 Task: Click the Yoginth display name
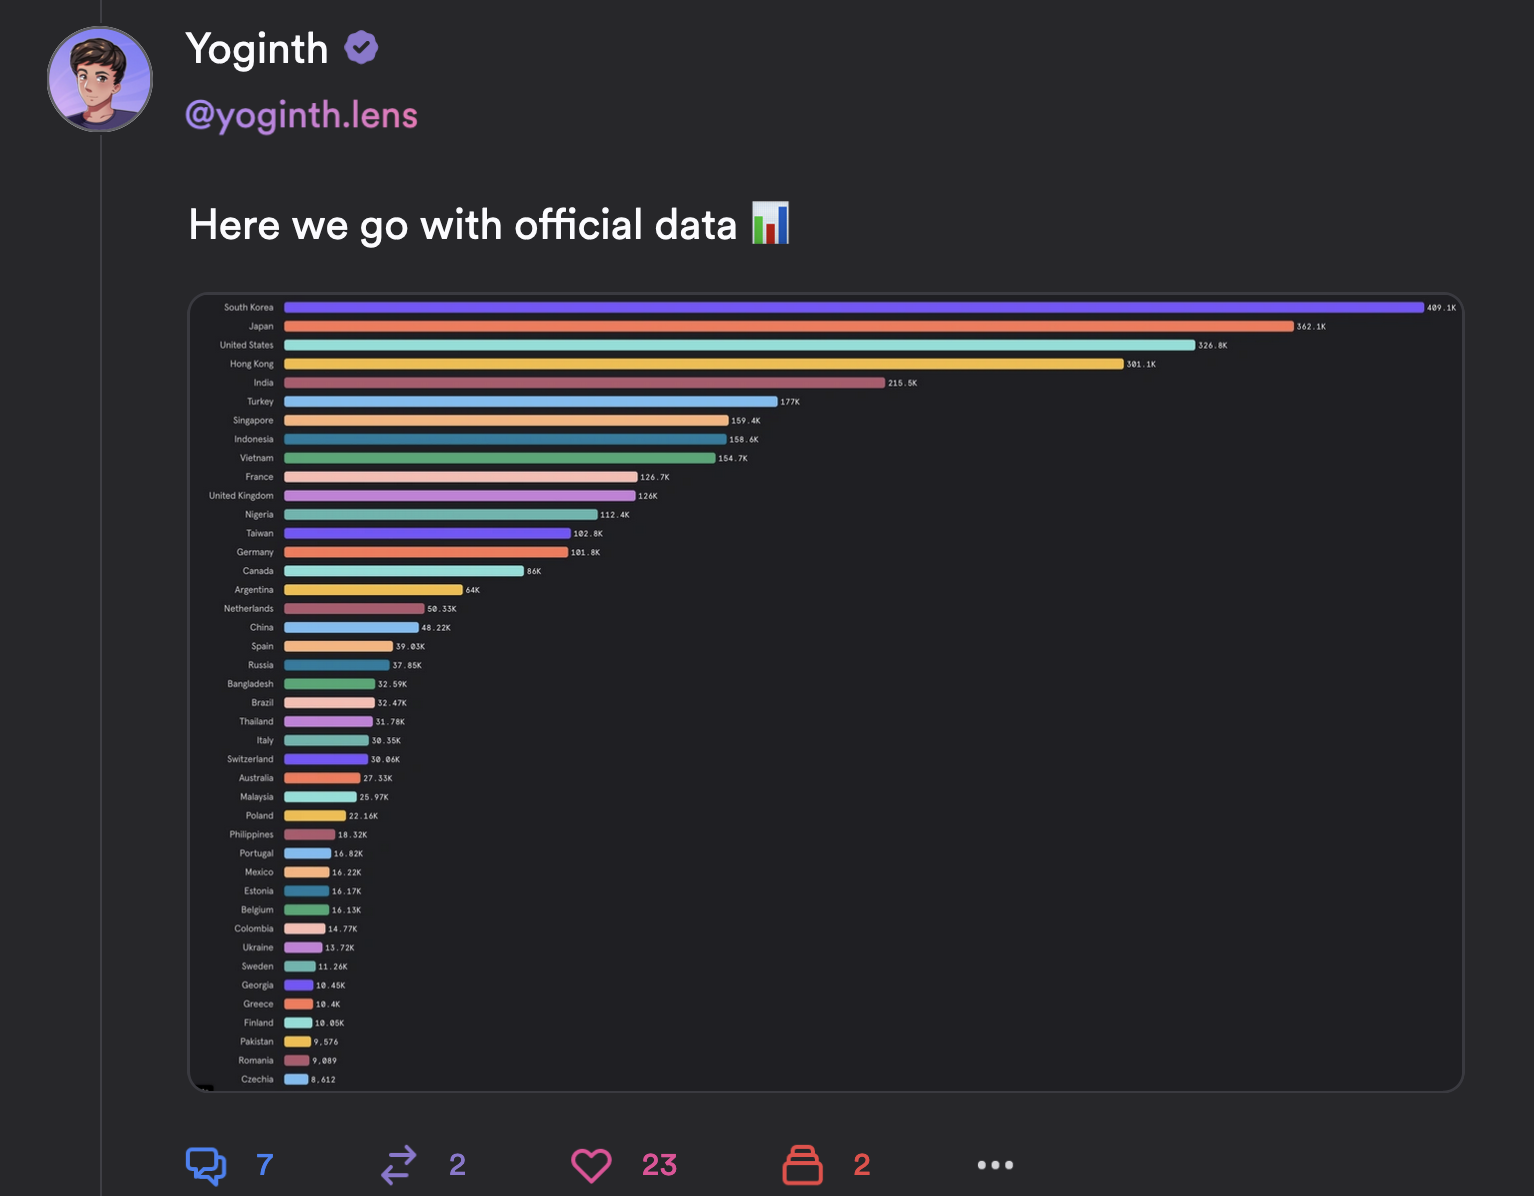point(257,49)
